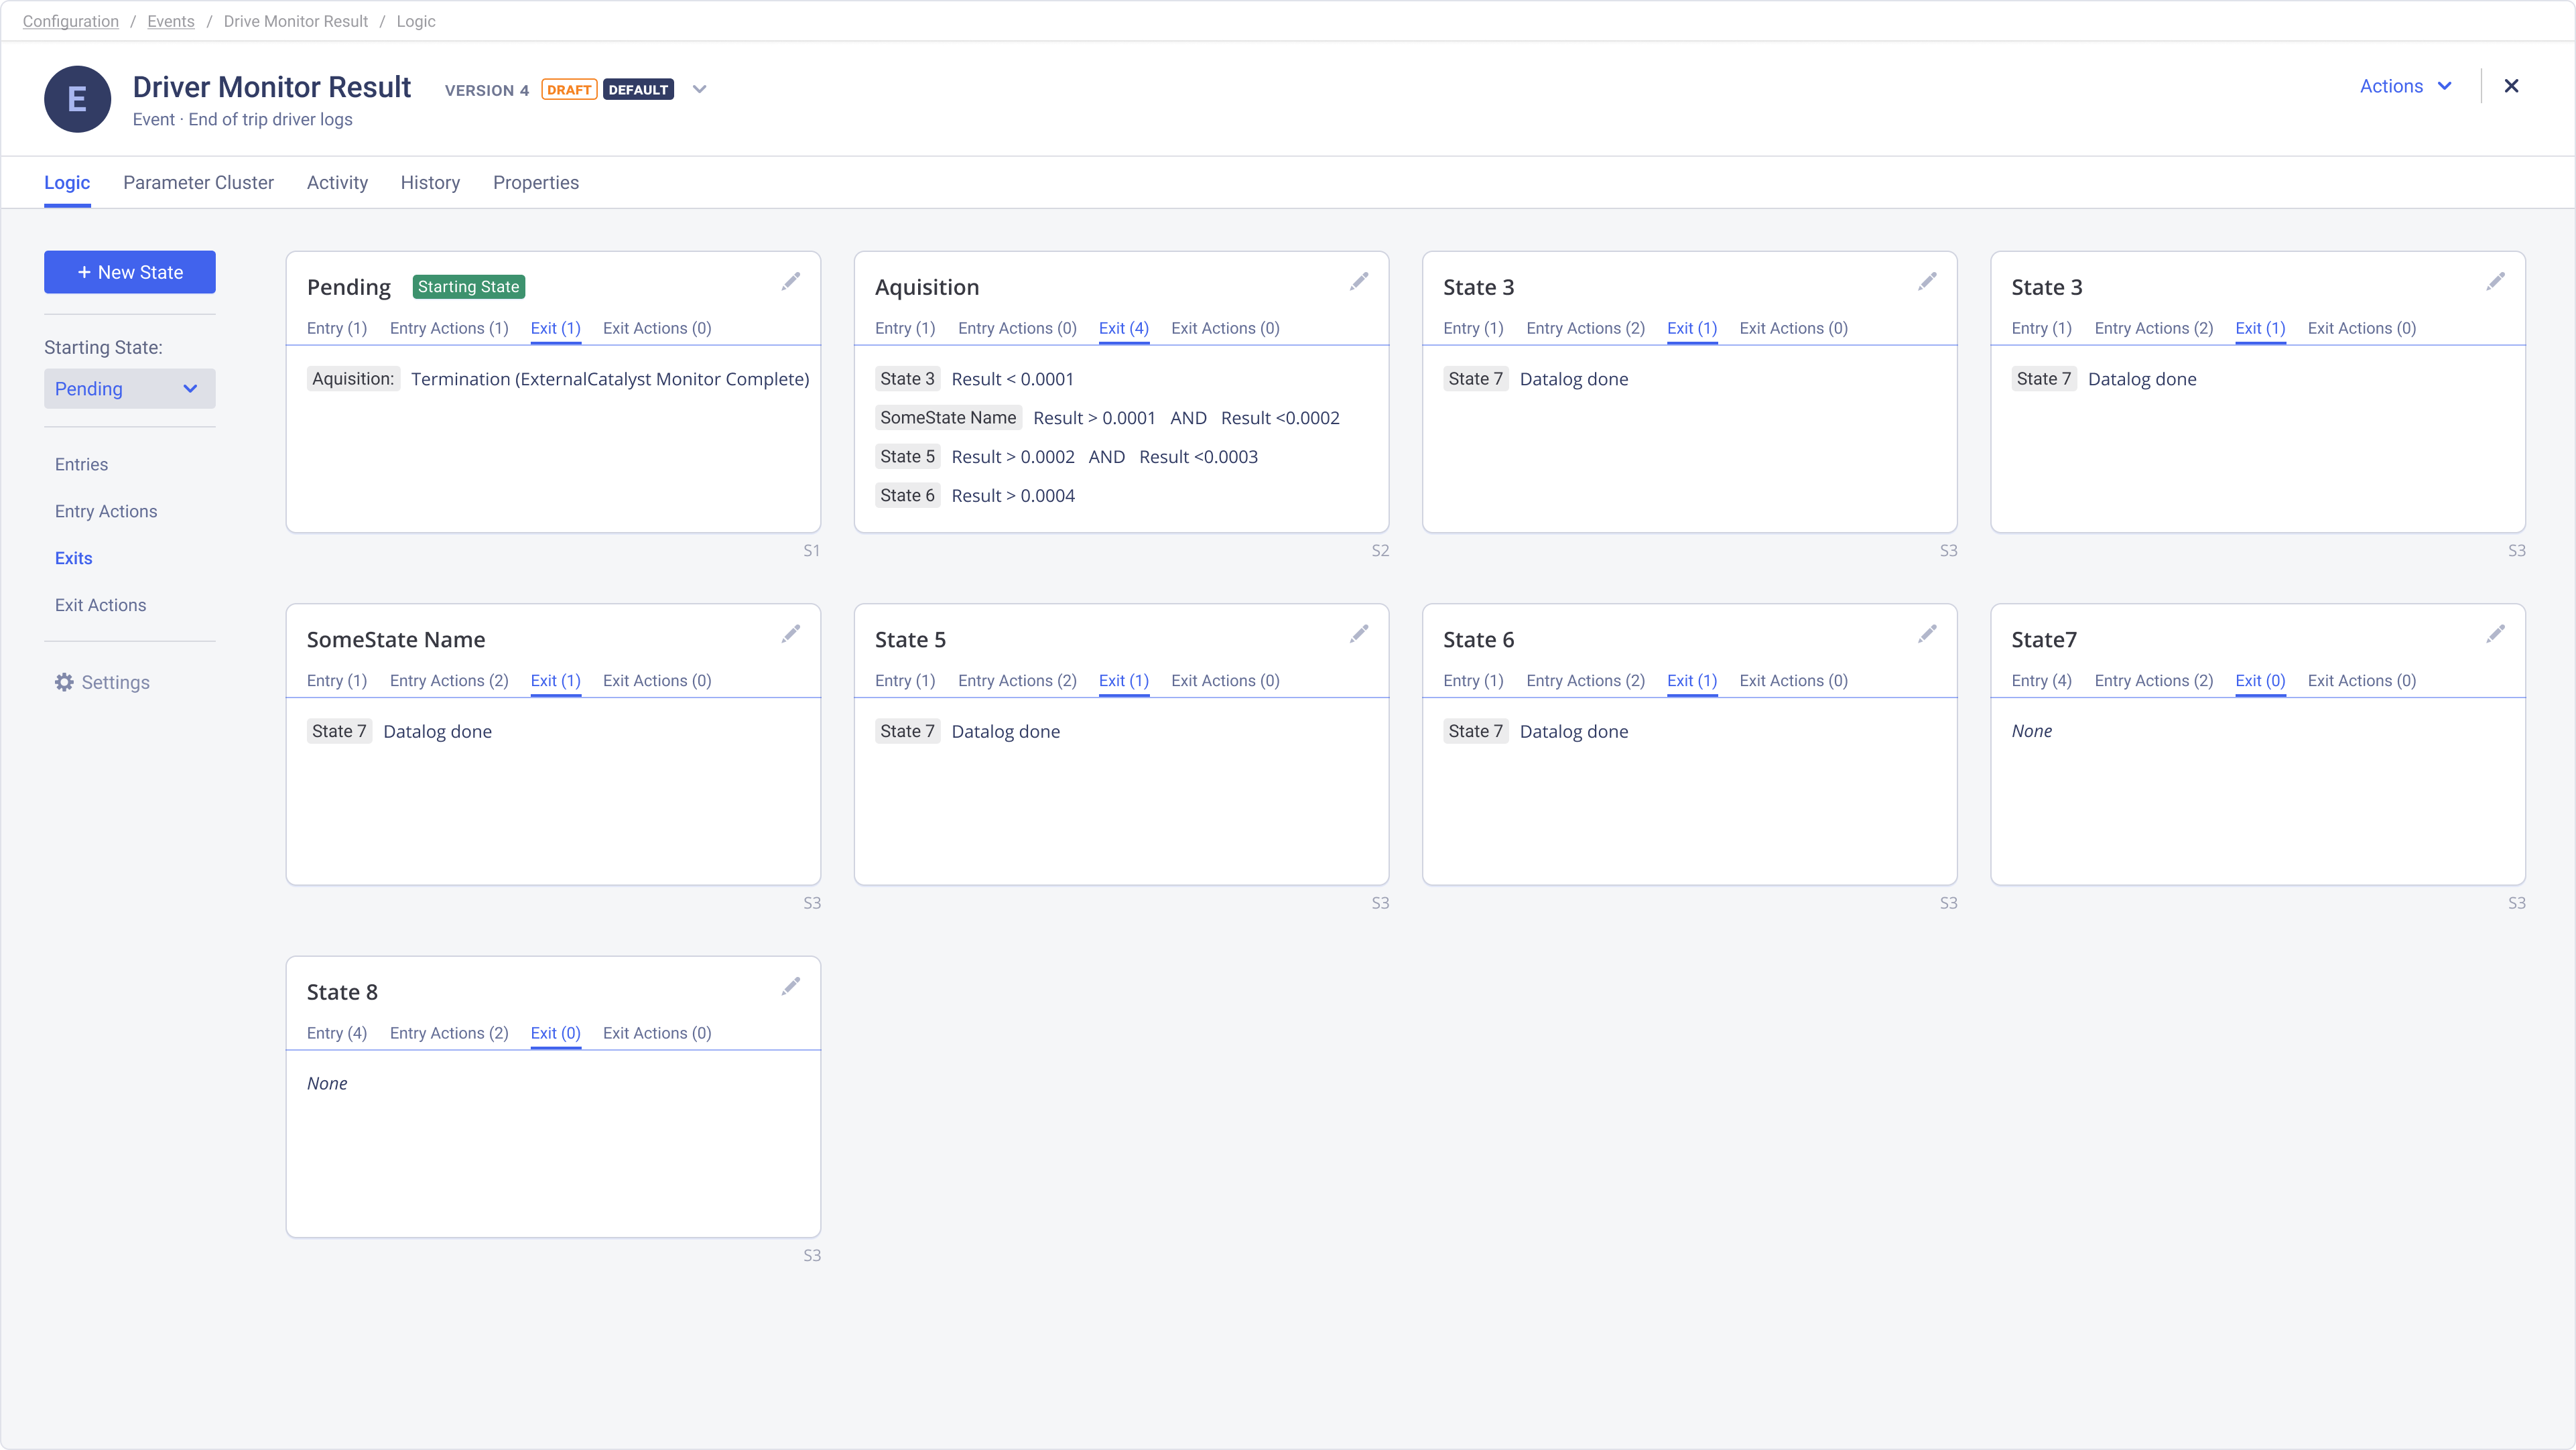This screenshot has height=1450, width=2576.
Task: Click the New State button
Action: coord(129,272)
